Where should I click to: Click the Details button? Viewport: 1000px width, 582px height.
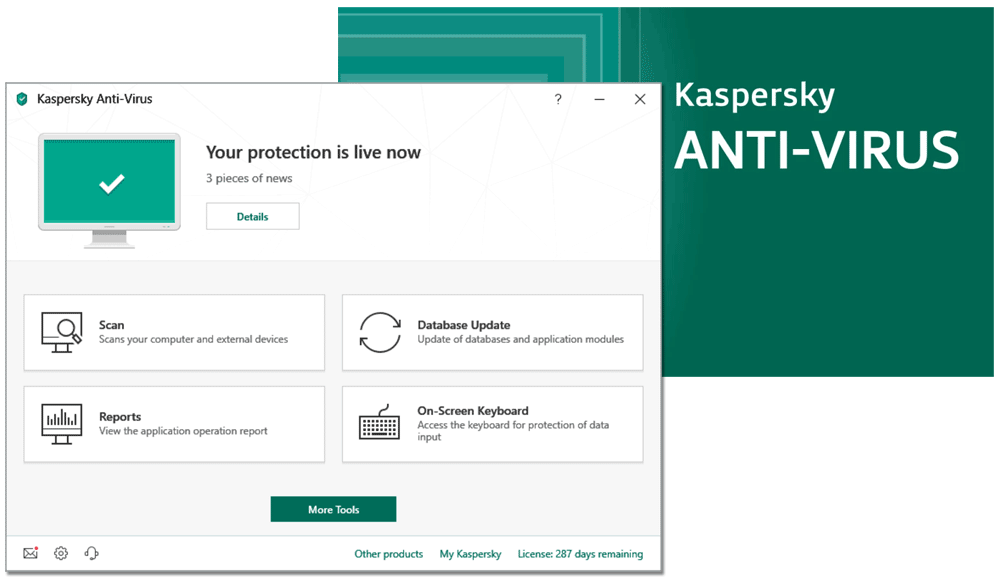click(252, 216)
